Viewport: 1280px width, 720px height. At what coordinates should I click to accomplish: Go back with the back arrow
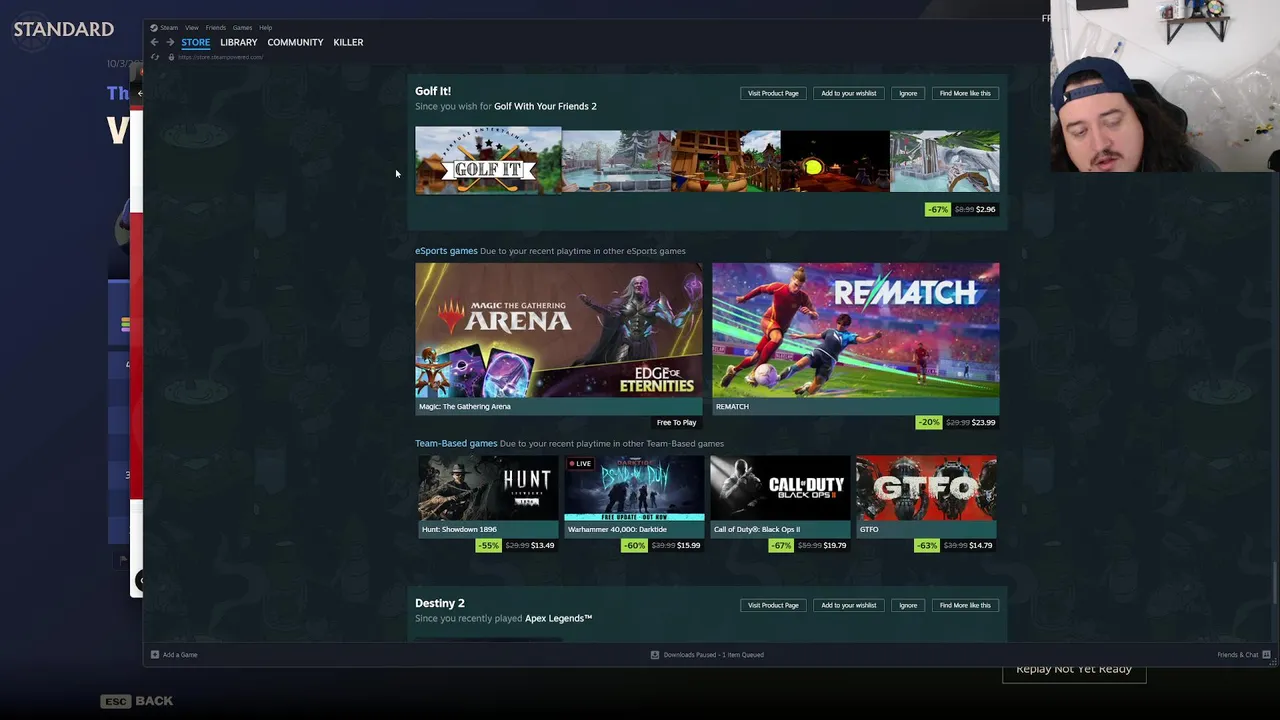tap(154, 42)
